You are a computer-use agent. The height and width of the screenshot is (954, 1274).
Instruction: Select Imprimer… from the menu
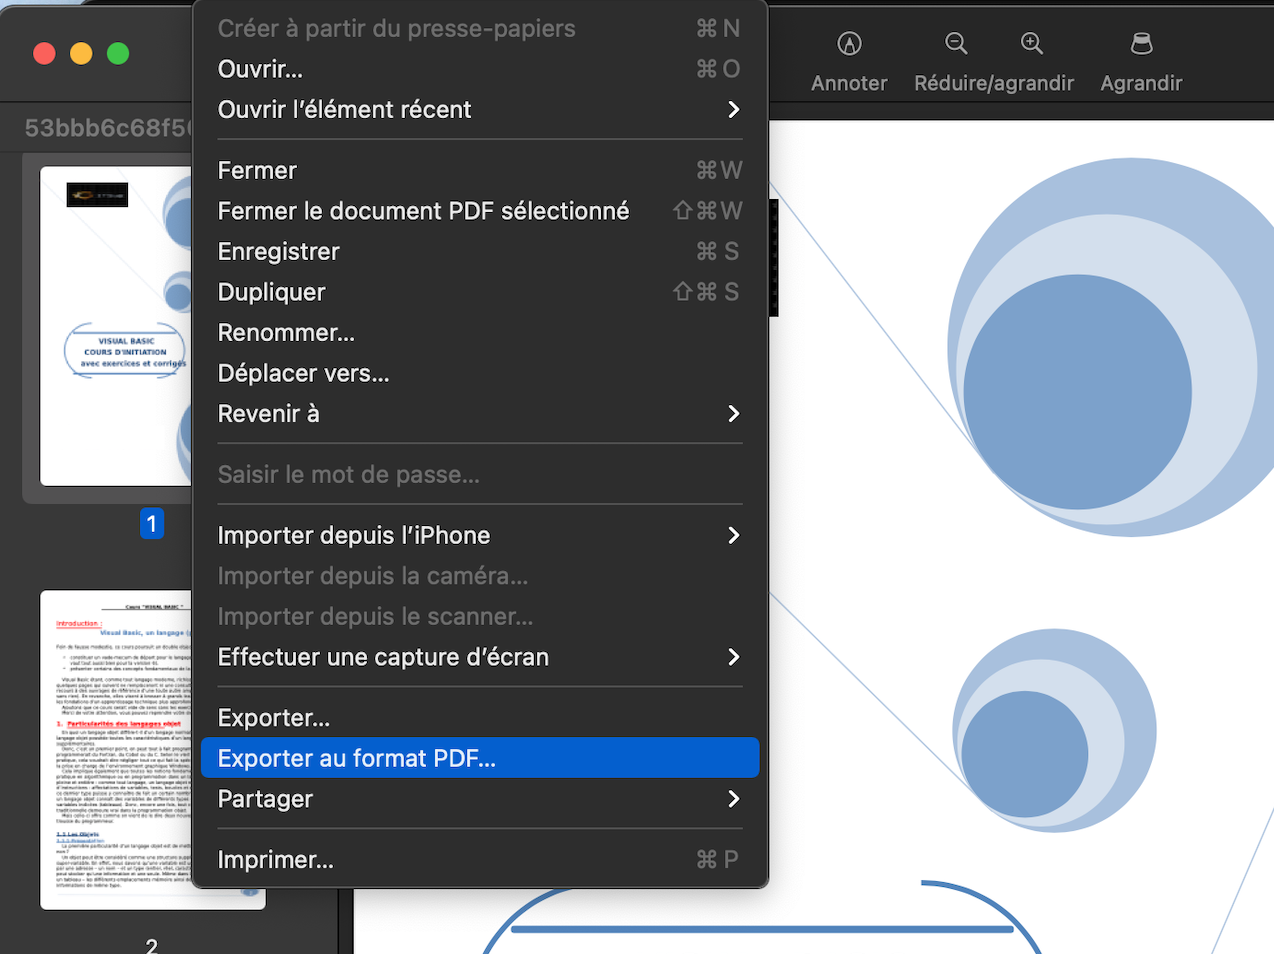(x=480, y=860)
